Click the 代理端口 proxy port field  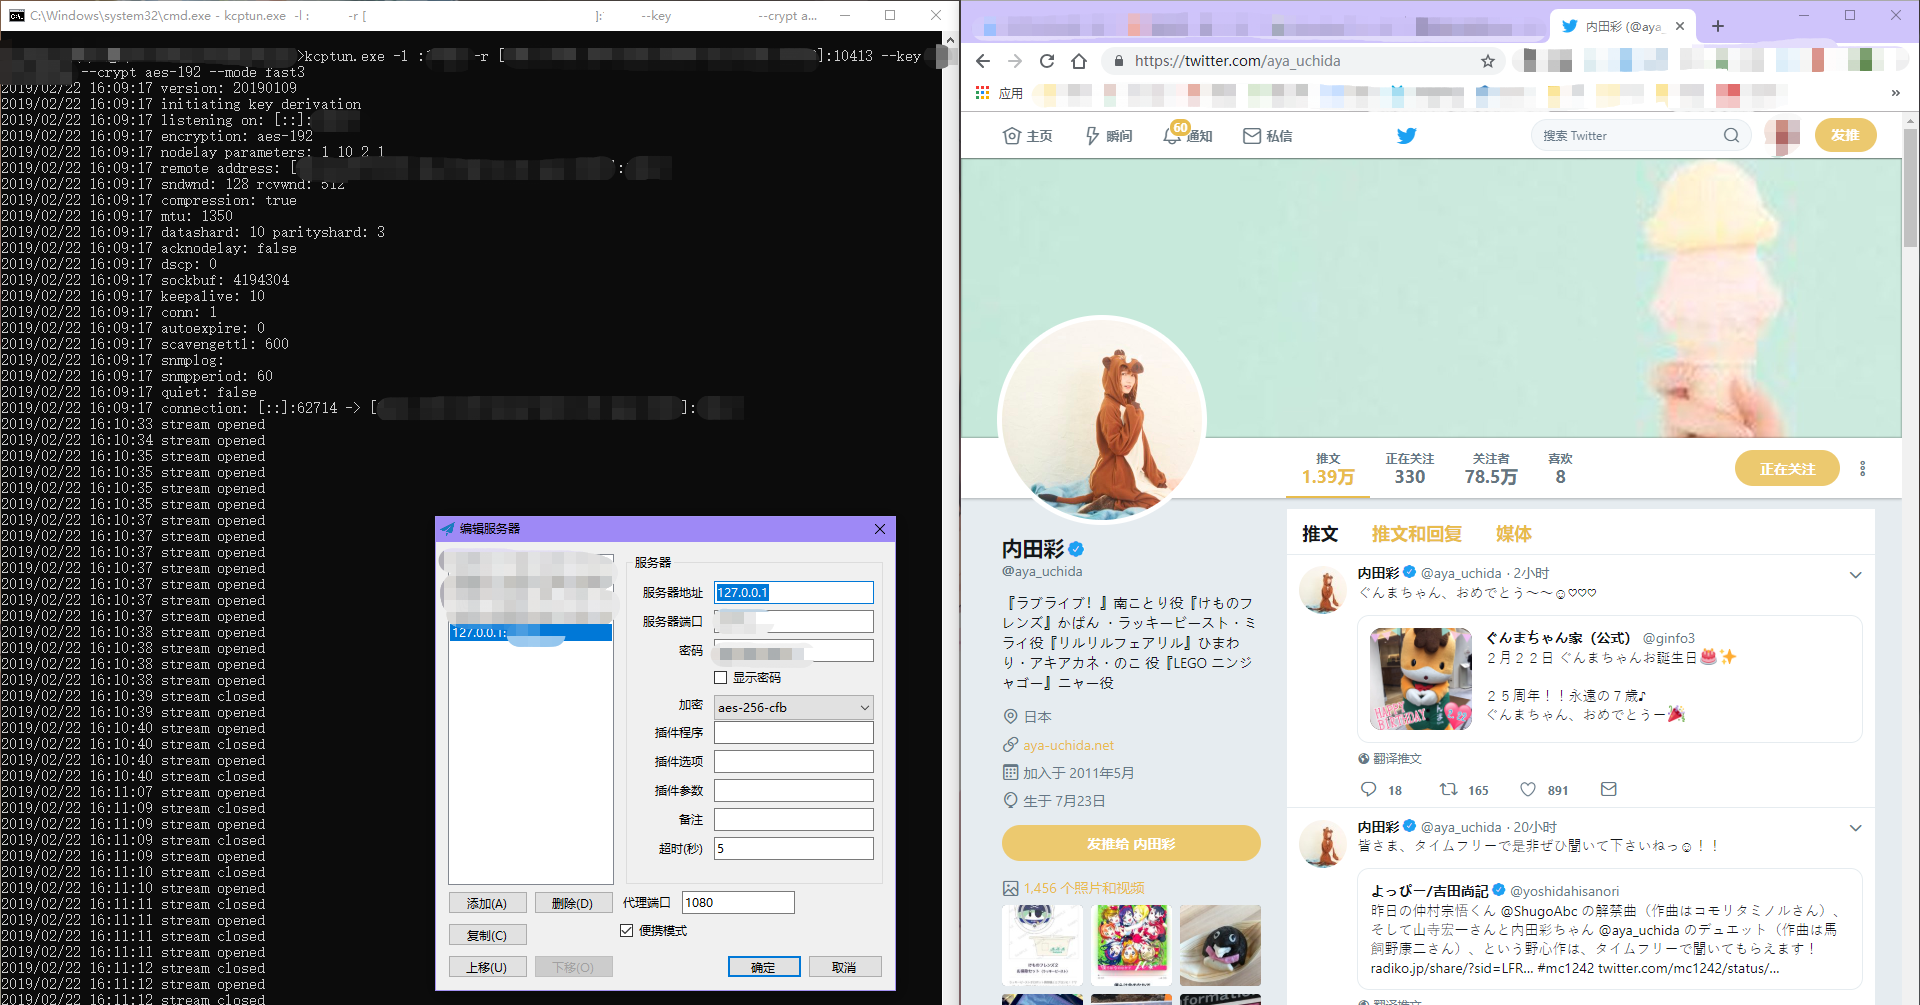click(737, 902)
